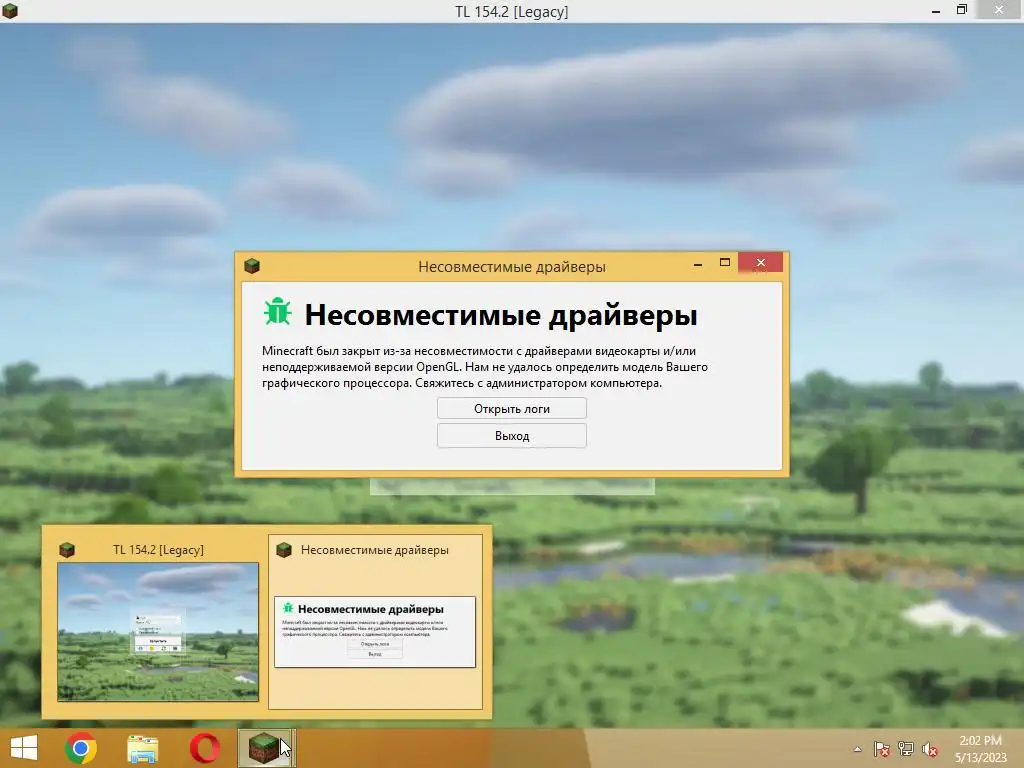Viewport: 1024px width, 768px height.
Task: Click the grass block icon beside TL 154.2 preview title
Action: (x=67, y=550)
